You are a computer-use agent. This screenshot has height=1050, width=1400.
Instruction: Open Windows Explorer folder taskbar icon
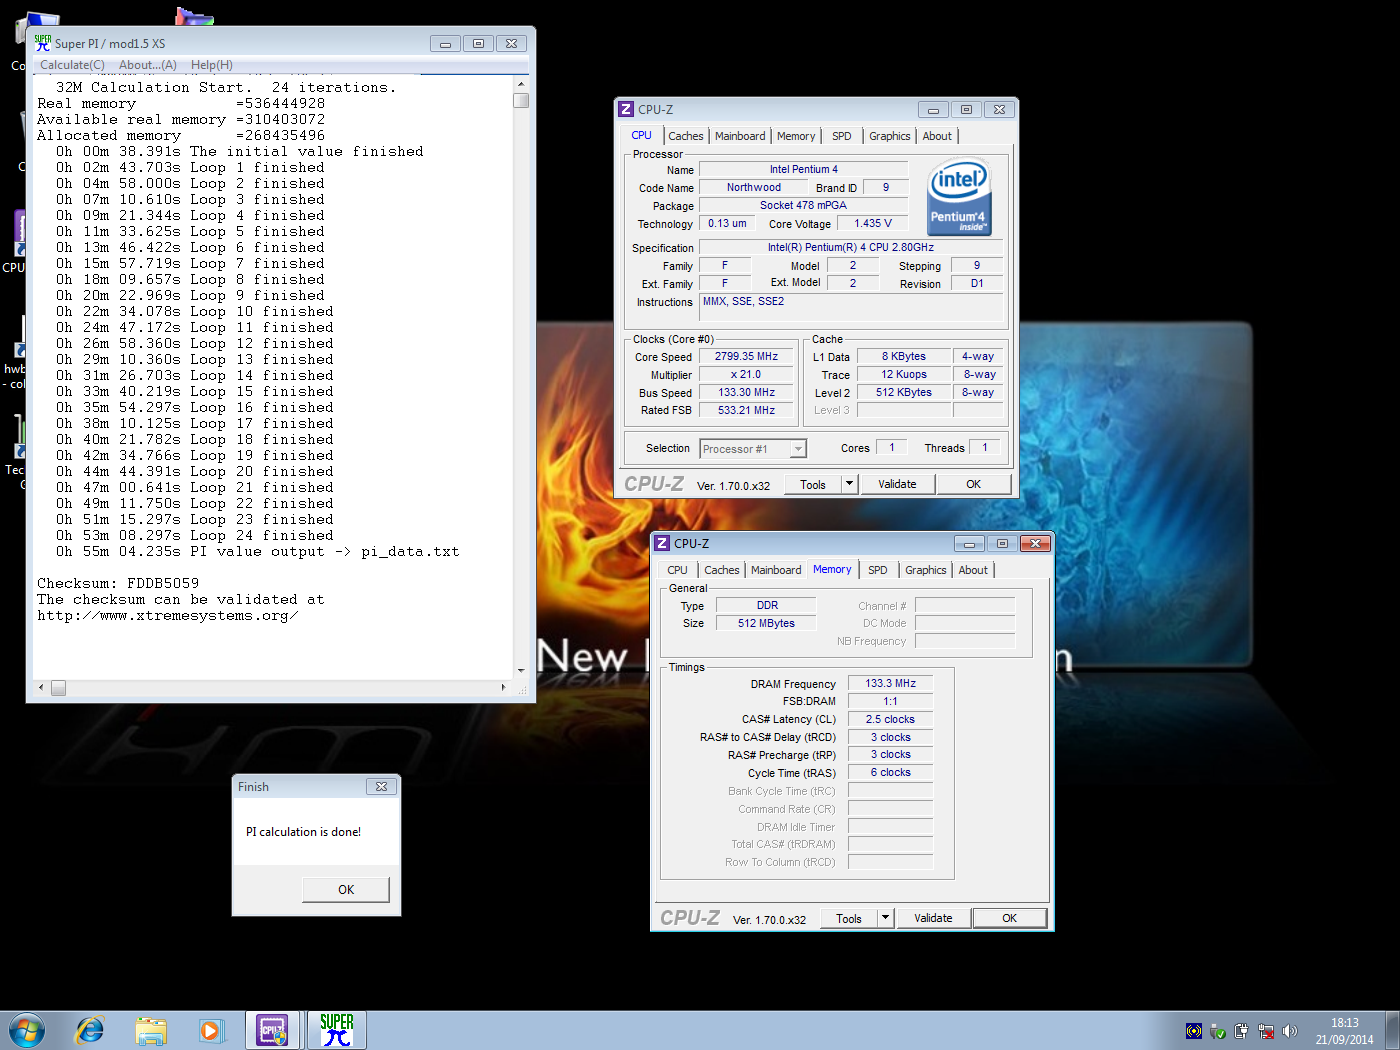click(151, 1030)
